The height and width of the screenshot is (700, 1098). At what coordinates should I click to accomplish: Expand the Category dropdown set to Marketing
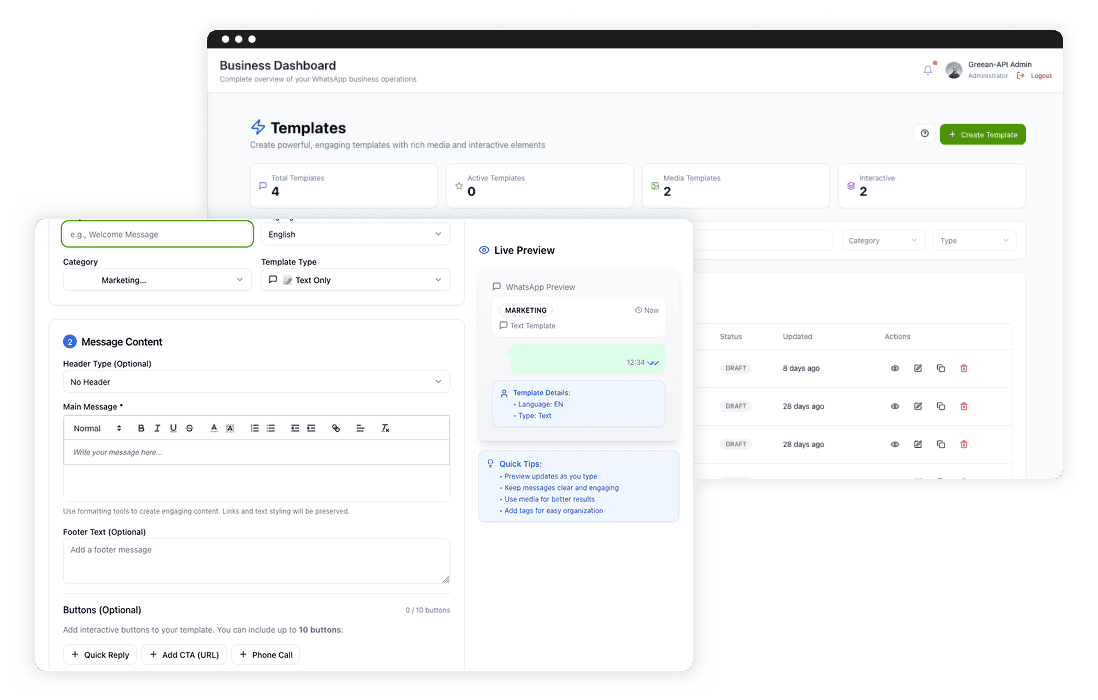[157, 279]
